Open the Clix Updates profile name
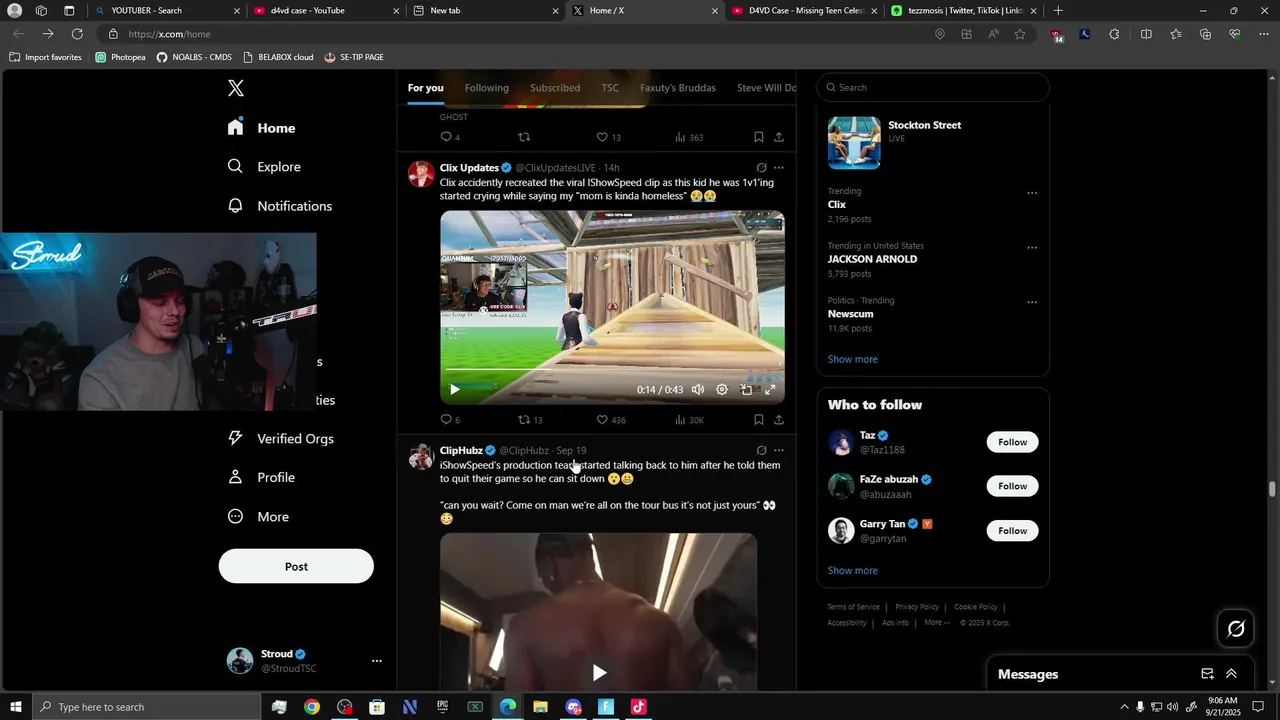The width and height of the screenshot is (1280, 720). point(469,168)
